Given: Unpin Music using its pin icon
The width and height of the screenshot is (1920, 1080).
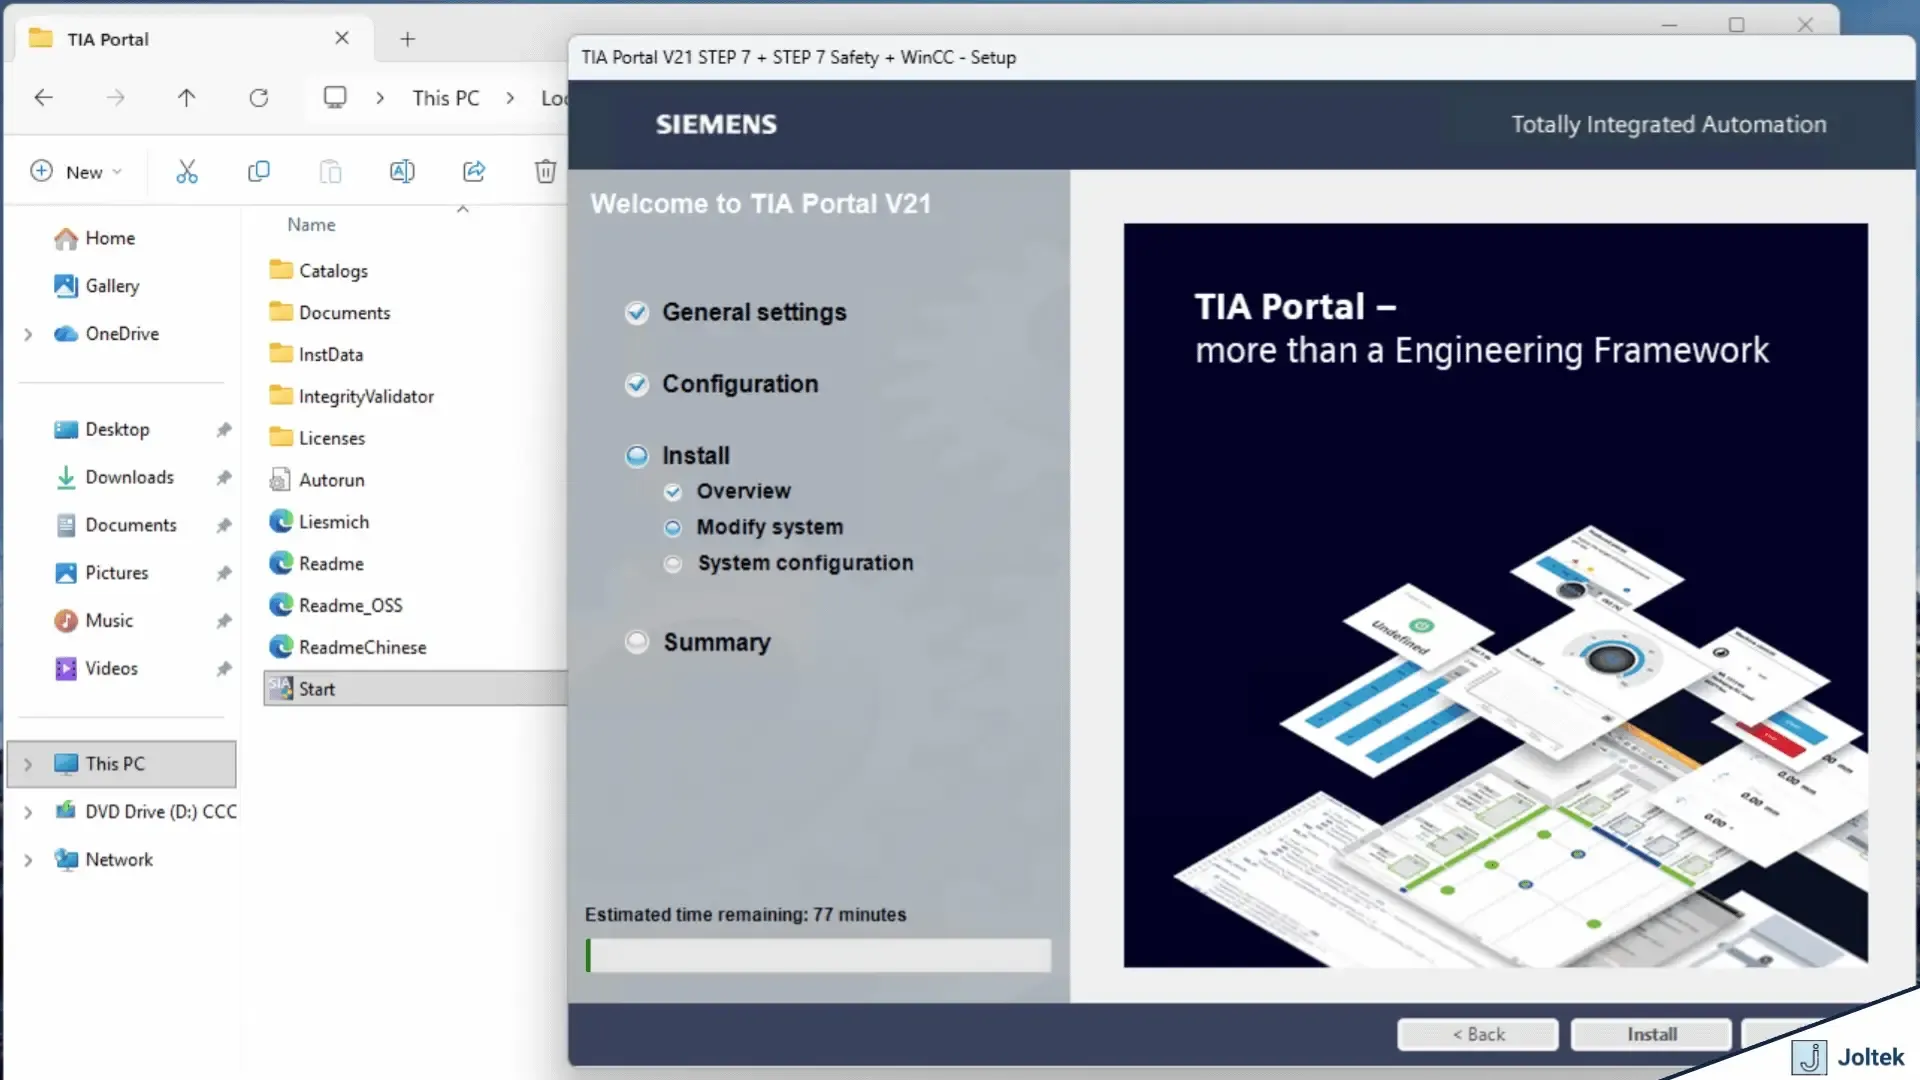Looking at the screenshot, I should pos(224,621).
